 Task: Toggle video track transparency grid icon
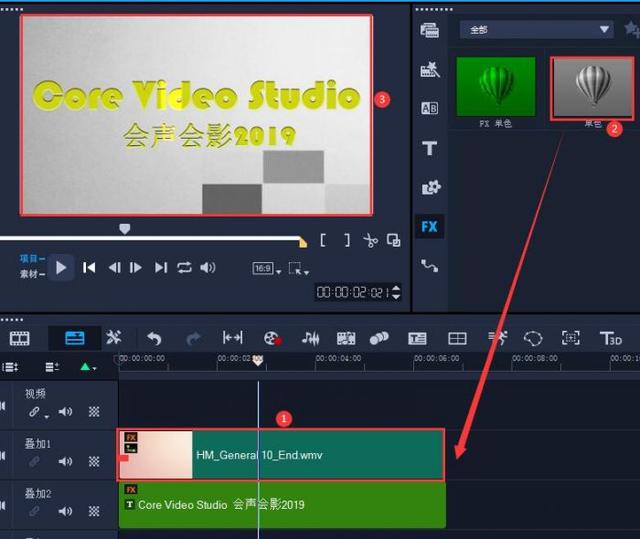(94, 411)
